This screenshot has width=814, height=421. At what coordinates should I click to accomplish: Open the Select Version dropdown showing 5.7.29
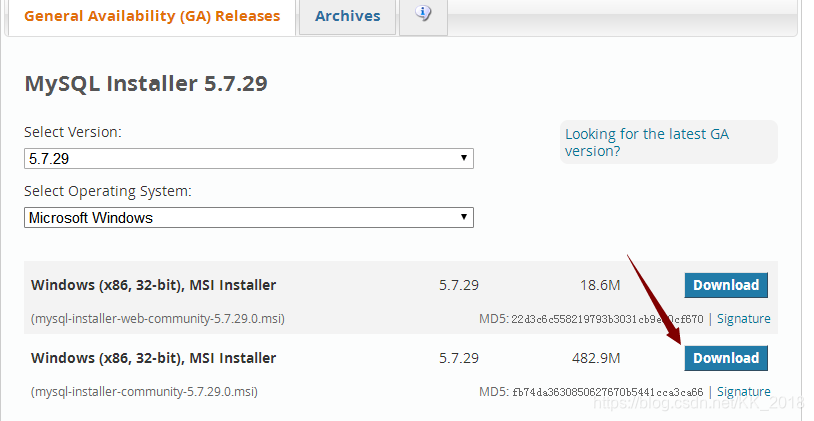[249, 159]
